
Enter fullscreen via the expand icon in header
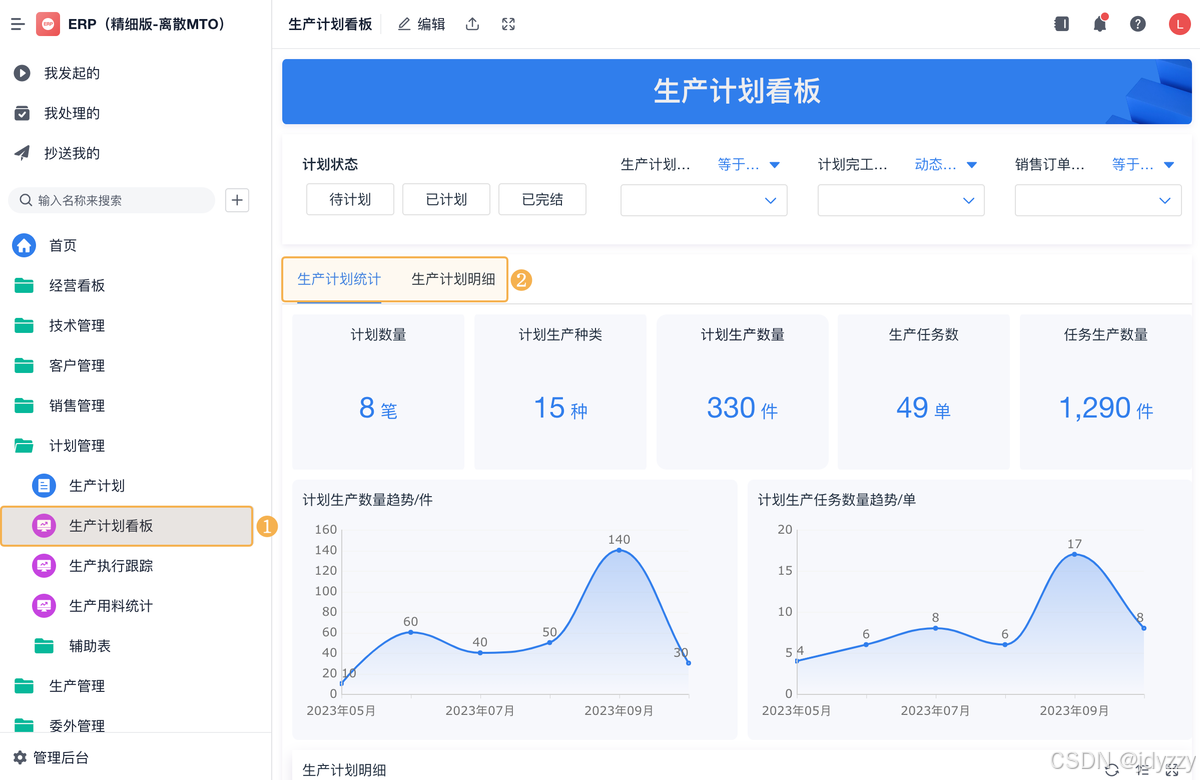pos(508,24)
